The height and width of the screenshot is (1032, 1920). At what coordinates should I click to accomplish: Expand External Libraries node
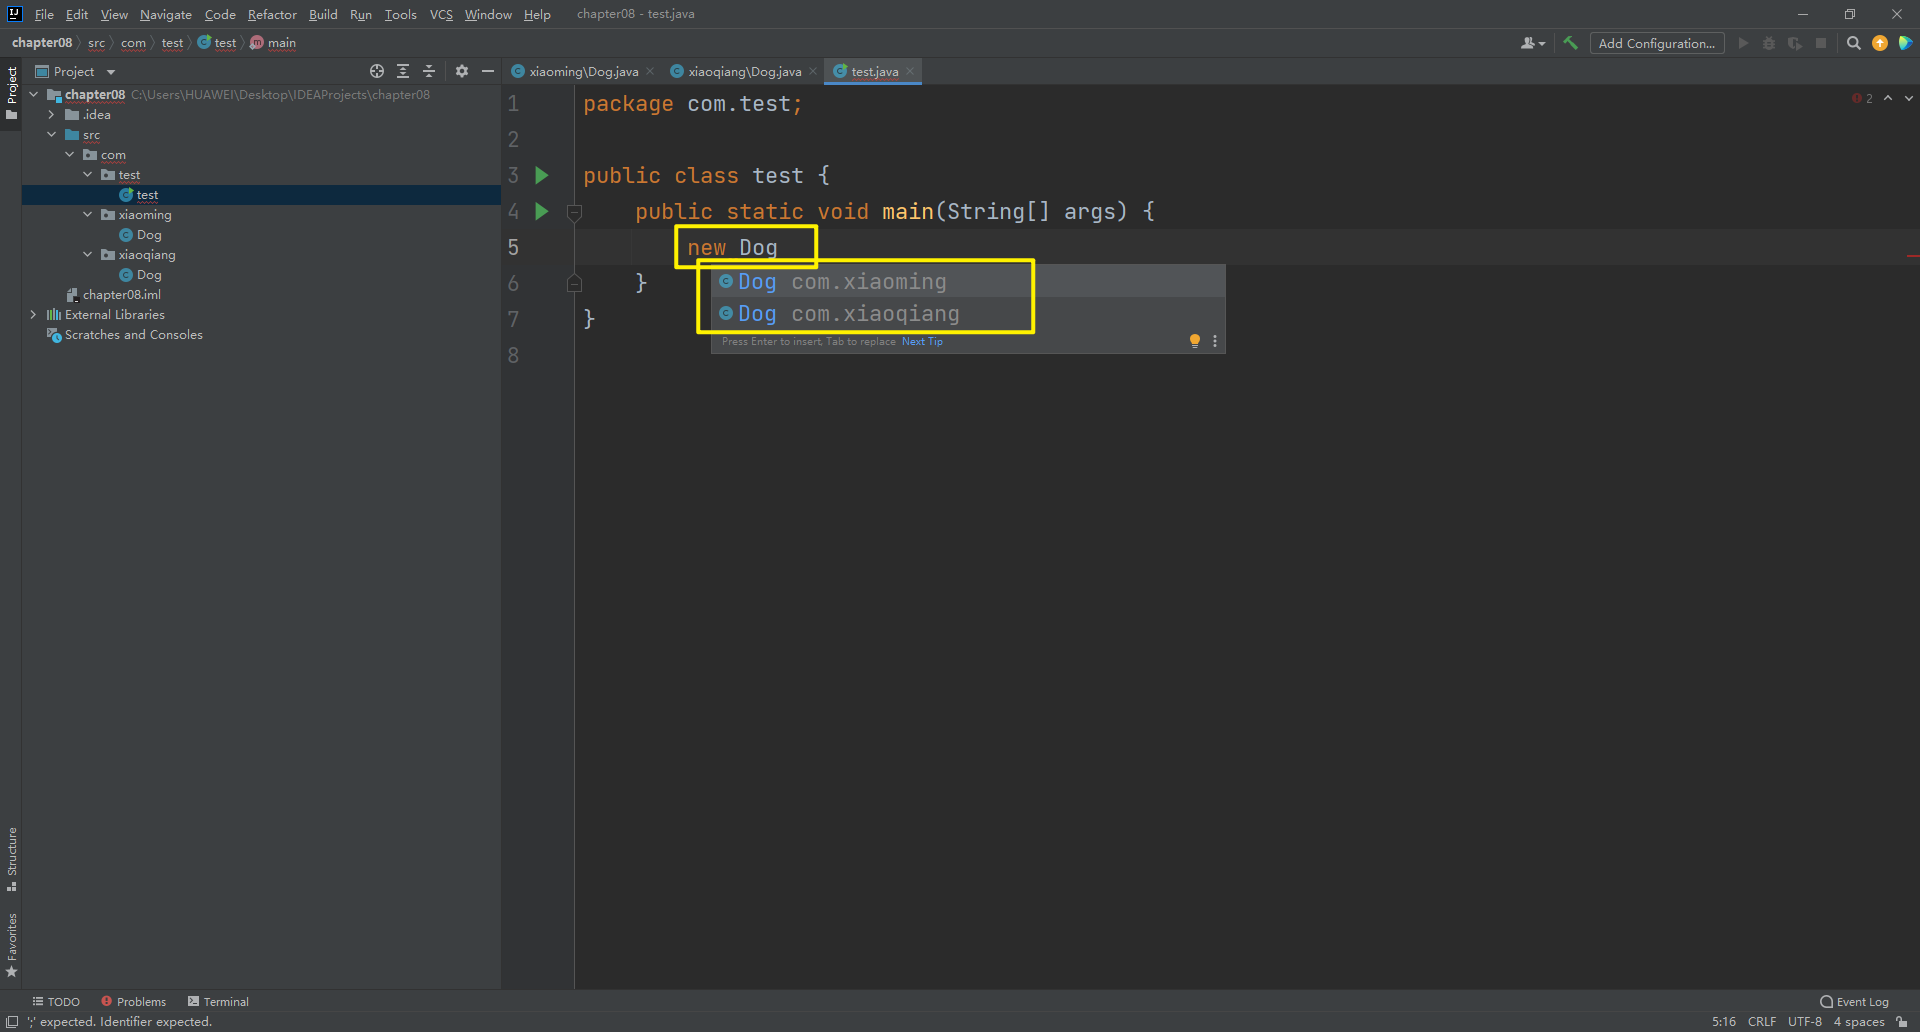pos(34,314)
